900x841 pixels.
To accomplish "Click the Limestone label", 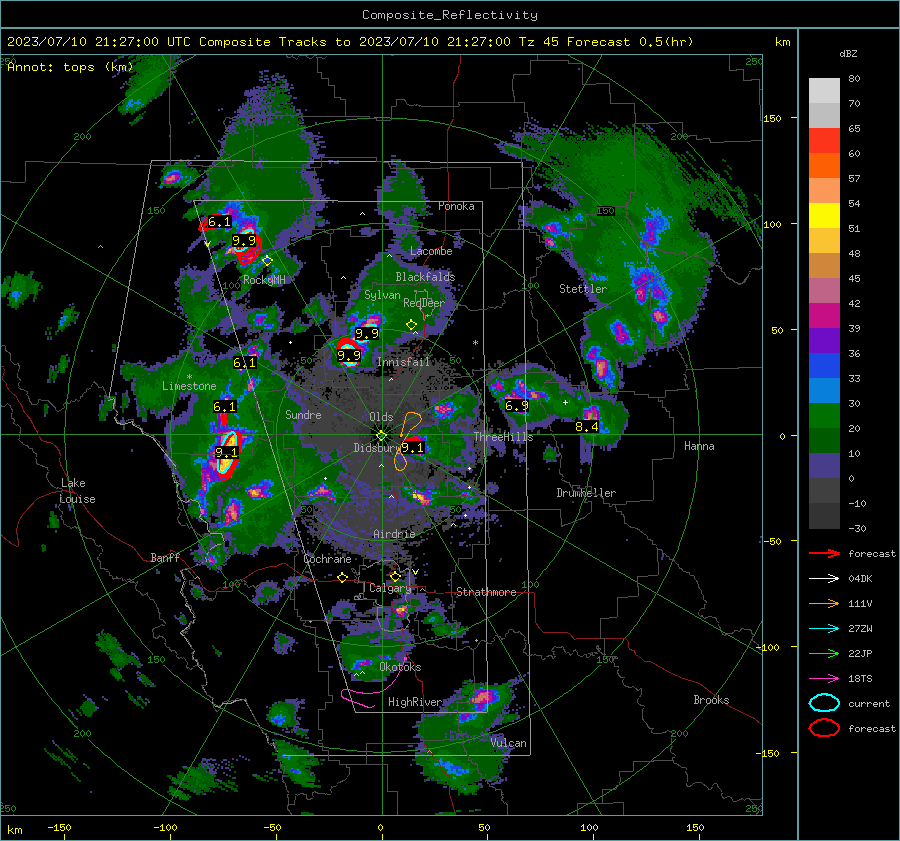I will coord(189,386).
